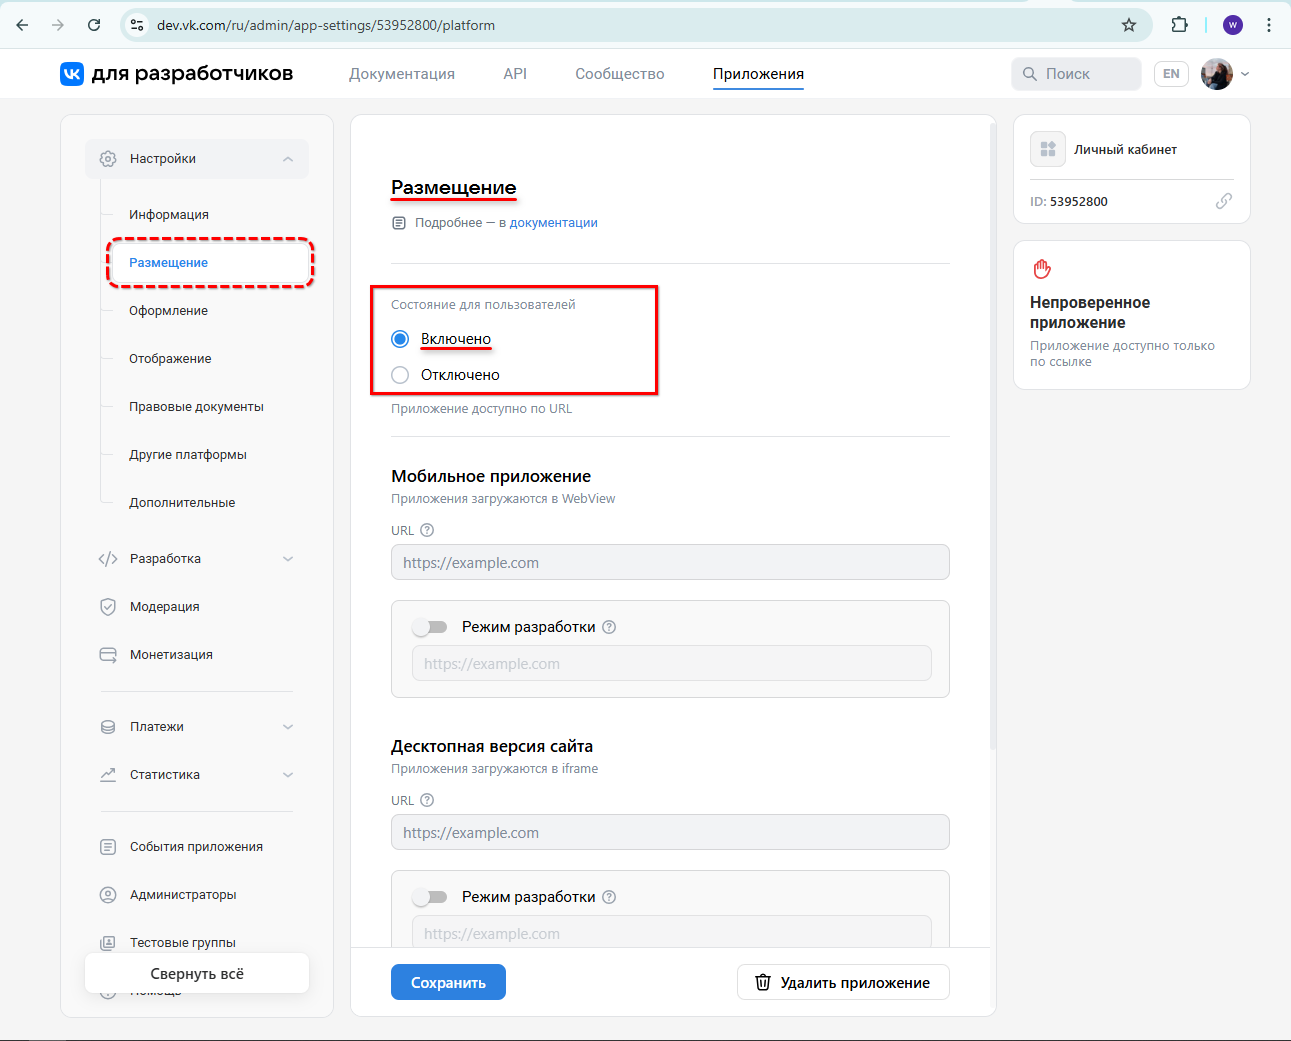Click the Администраторы person icon

[107, 894]
